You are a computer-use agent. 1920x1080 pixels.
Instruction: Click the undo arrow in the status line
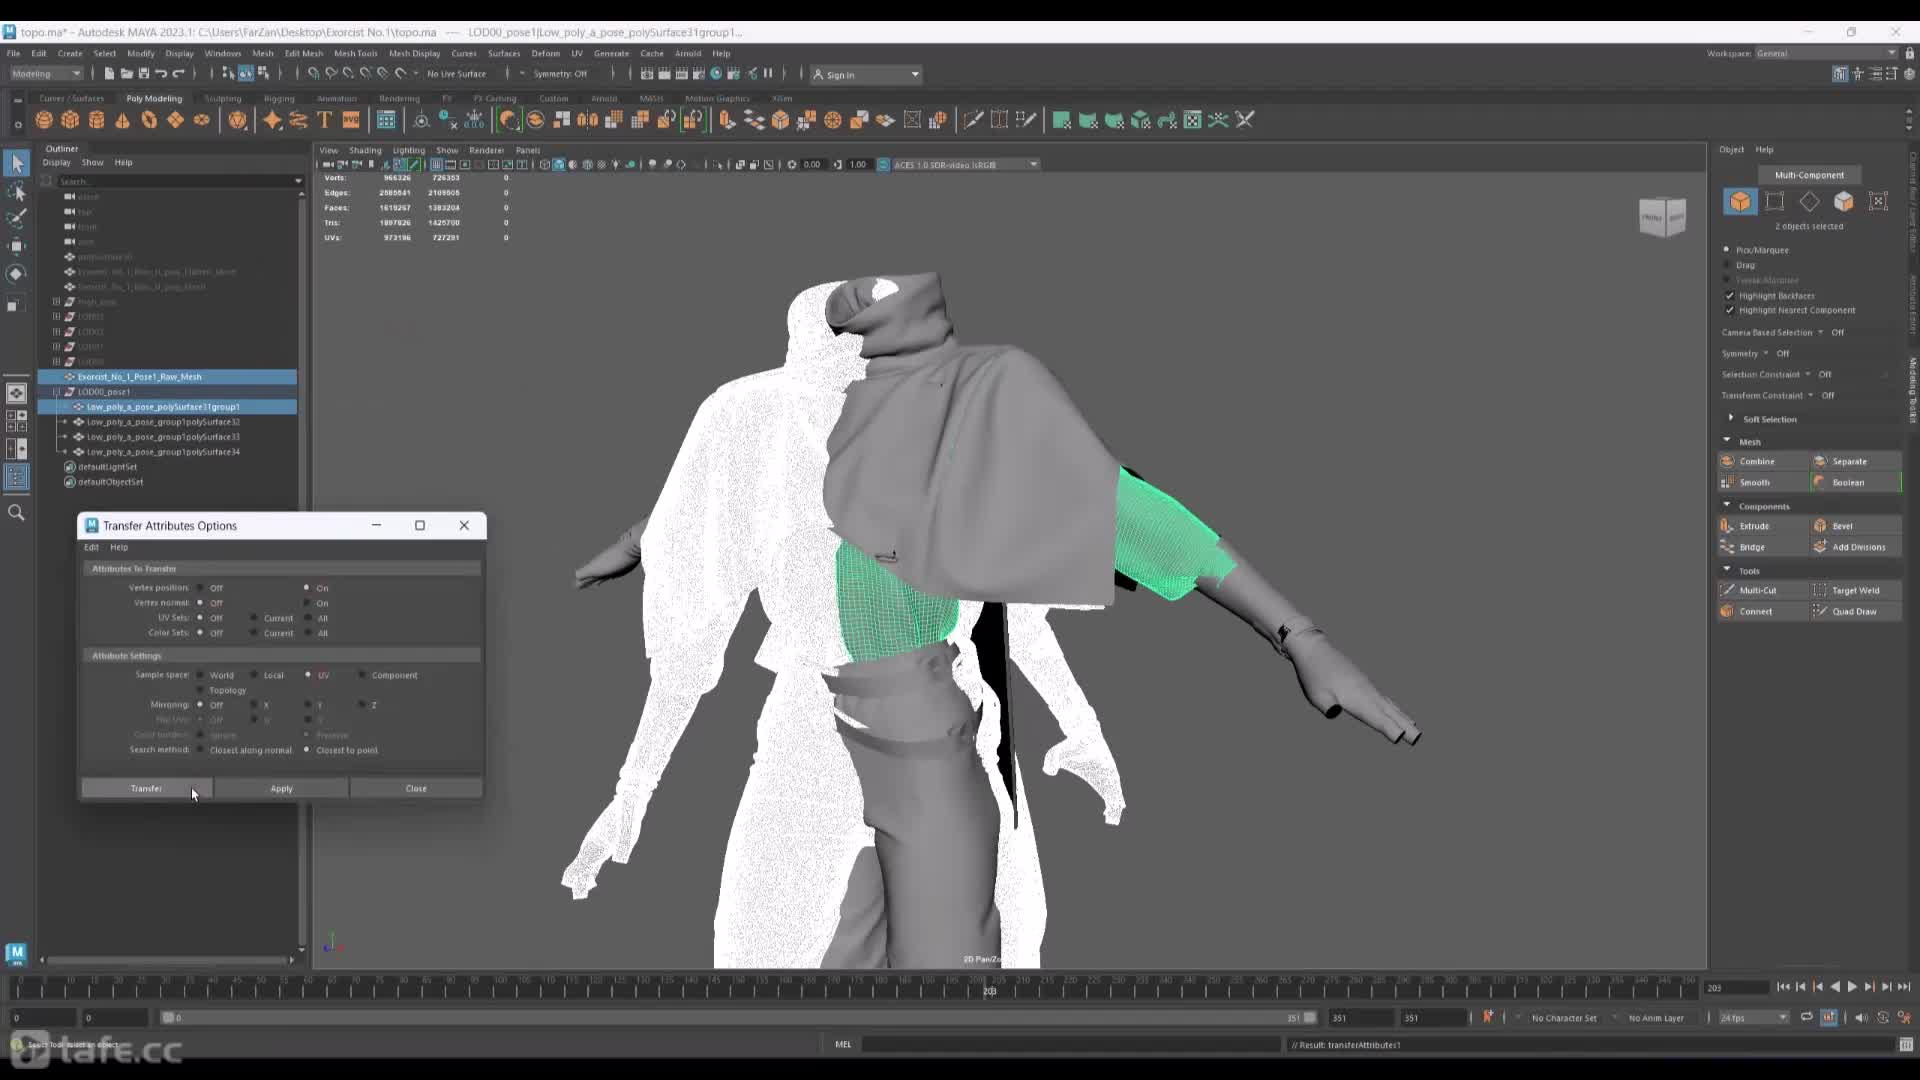(161, 73)
